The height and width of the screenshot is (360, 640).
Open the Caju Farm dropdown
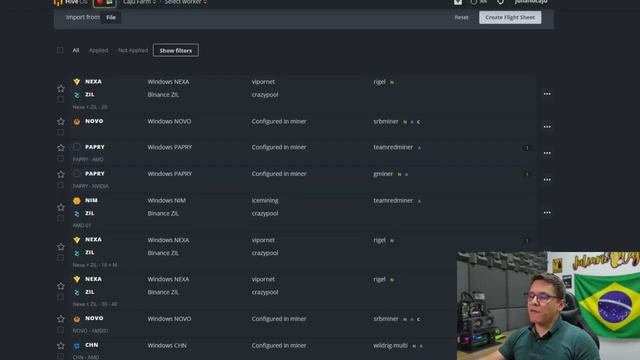pyautogui.click(x=139, y=2)
